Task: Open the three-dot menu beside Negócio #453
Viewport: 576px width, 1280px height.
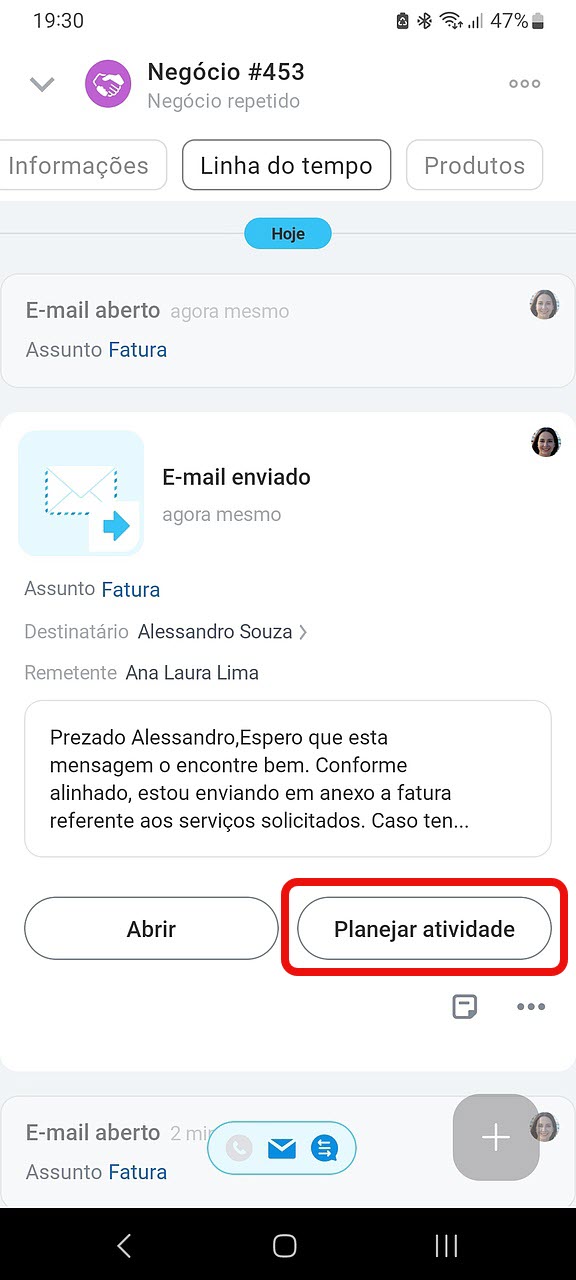Action: pos(525,84)
